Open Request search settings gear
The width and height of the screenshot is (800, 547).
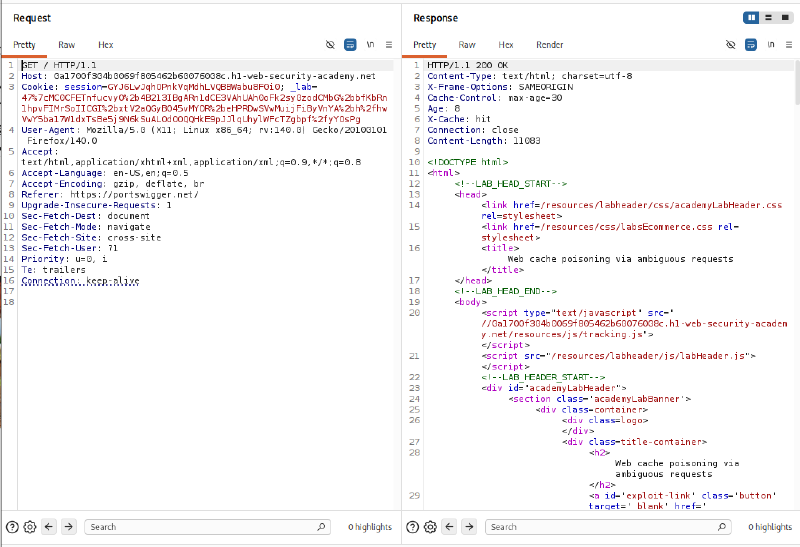30,527
